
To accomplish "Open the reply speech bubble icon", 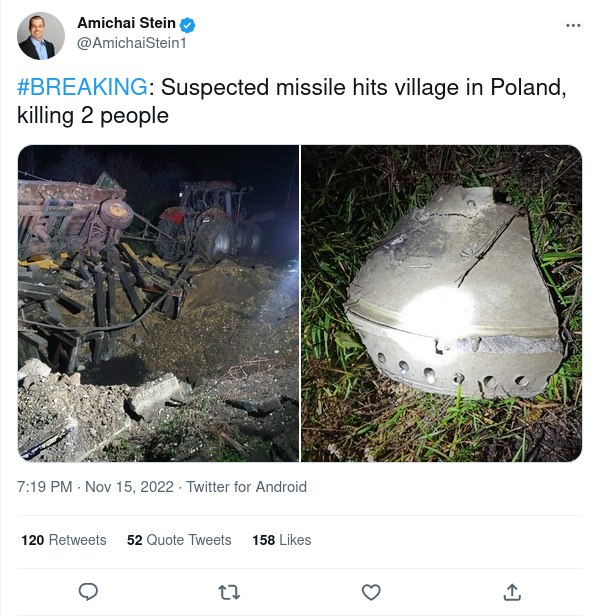I will click(x=88, y=592).
